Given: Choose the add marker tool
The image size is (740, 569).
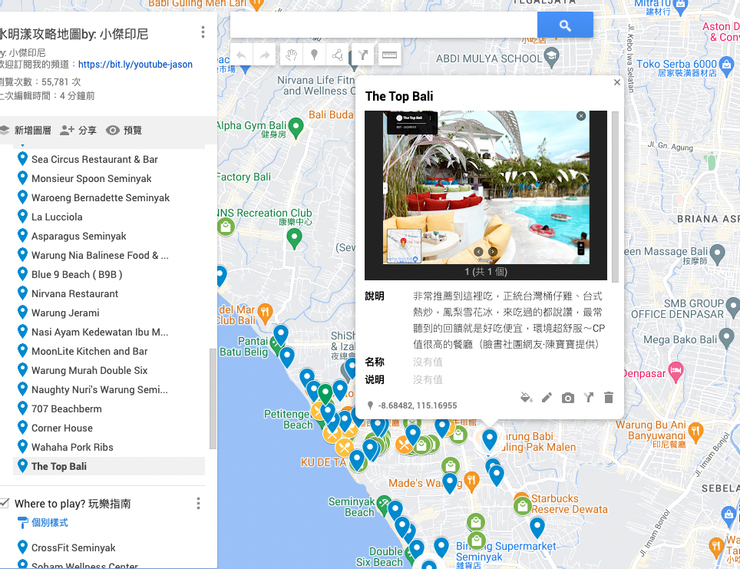Looking at the screenshot, I should [x=314, y=55].
